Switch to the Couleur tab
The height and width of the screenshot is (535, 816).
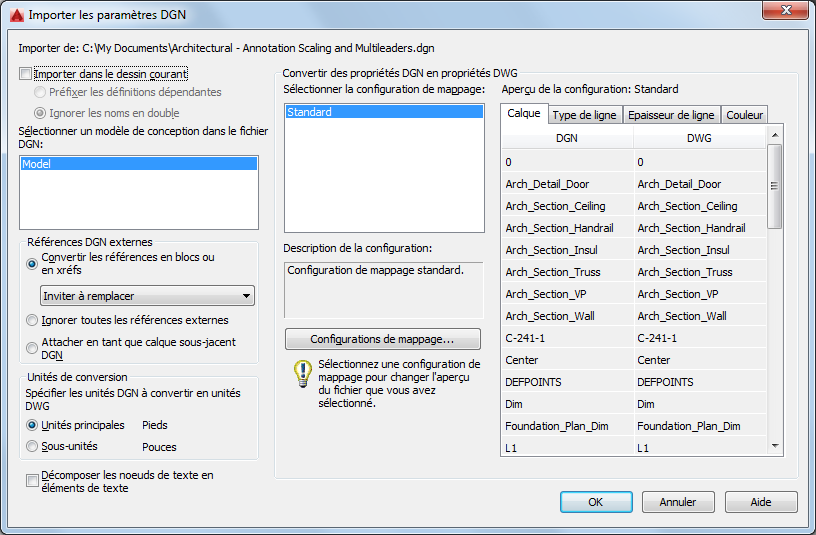pos(744,115)
